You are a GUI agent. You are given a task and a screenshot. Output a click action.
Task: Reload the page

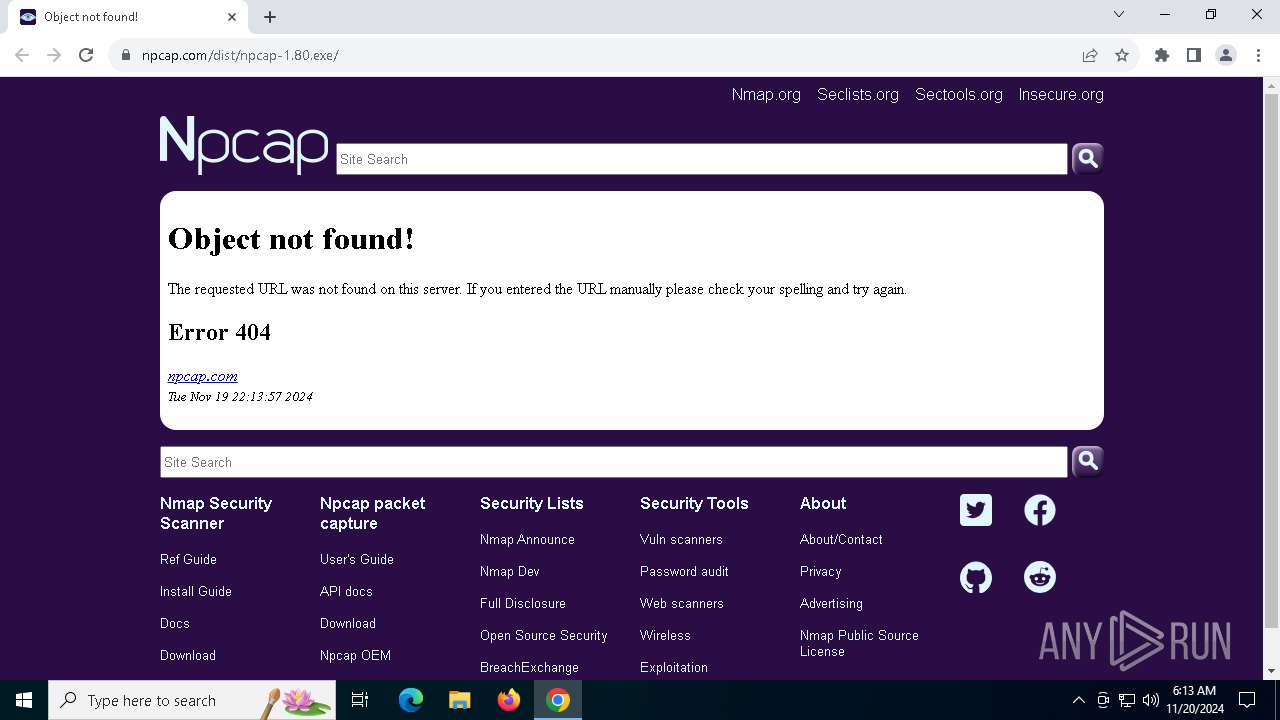coord(86,55)
